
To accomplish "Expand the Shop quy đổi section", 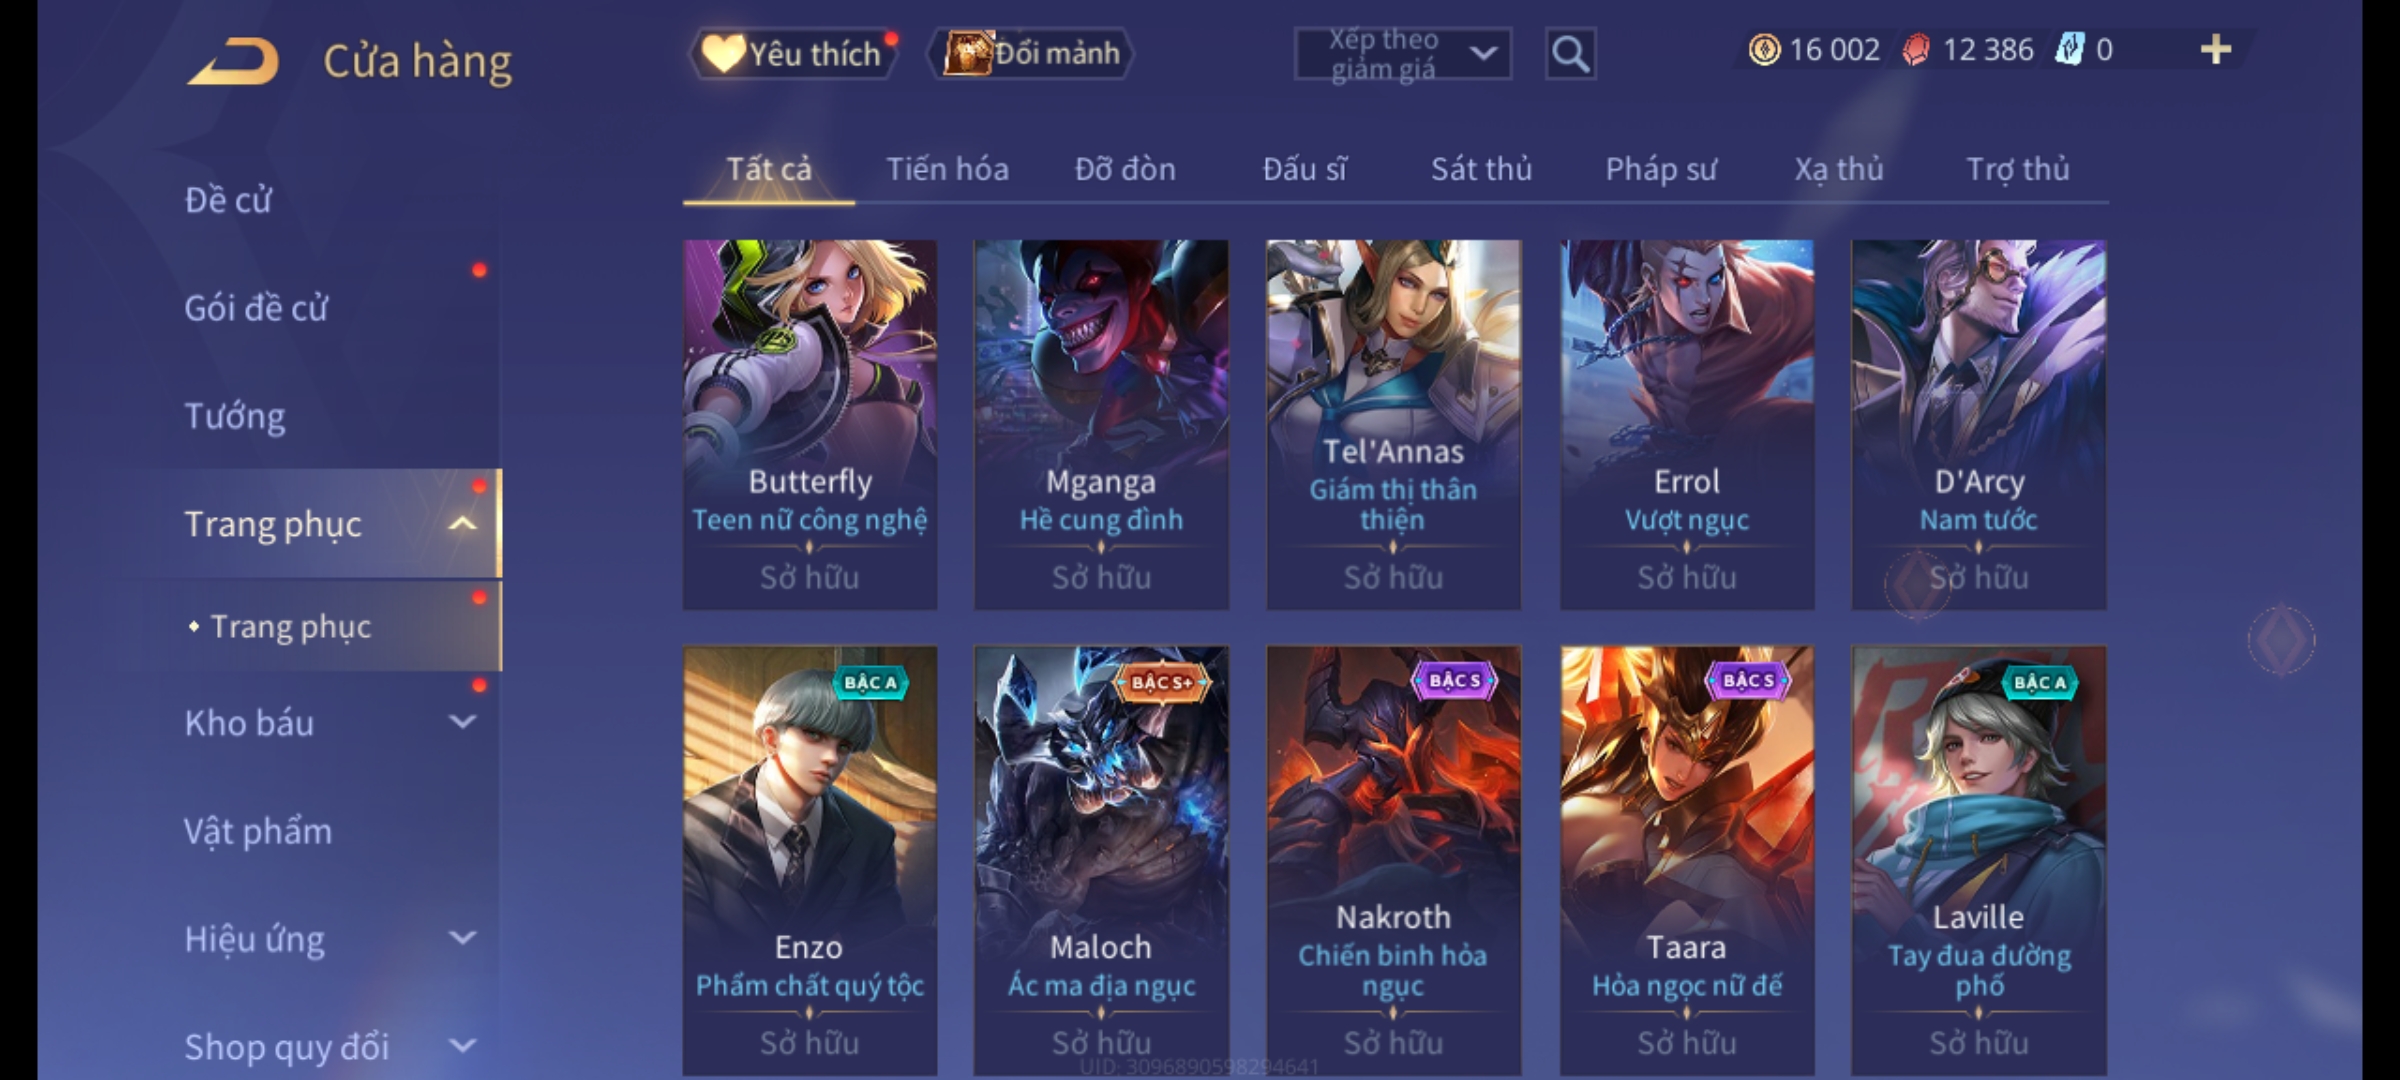I will click(462, 1046).
